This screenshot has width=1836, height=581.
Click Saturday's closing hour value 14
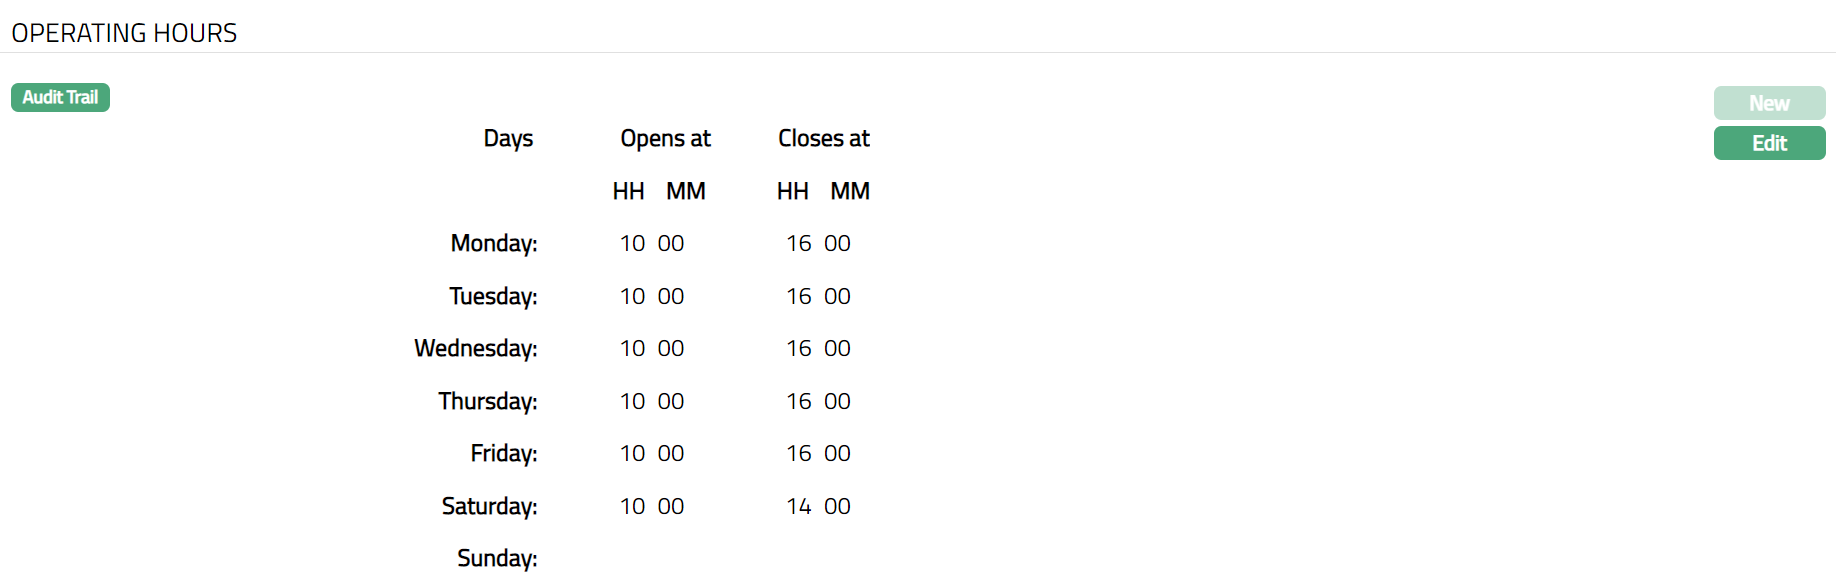click(x=798, y=506)
